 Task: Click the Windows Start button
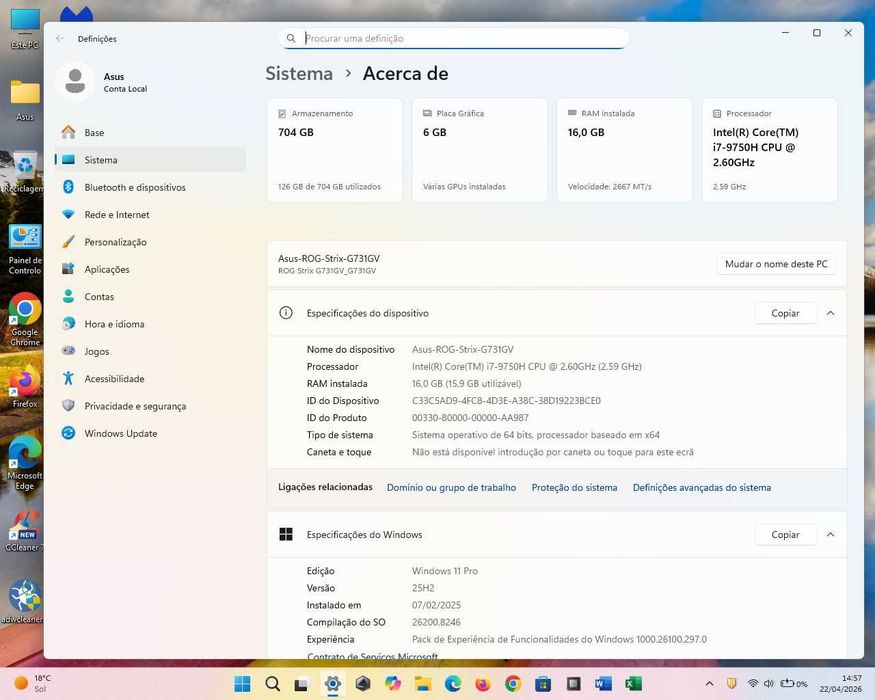[242, 684]
